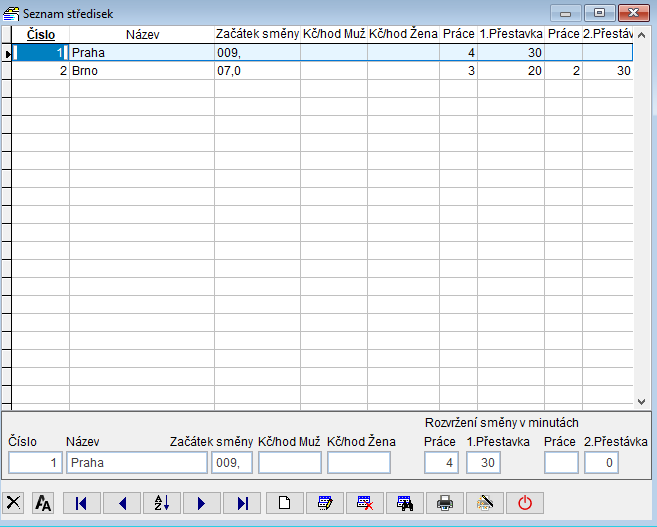The width and height of the screenshot is (657, 527).
Task: Focus the empty second Práce field
Action: tap(561, 462)
